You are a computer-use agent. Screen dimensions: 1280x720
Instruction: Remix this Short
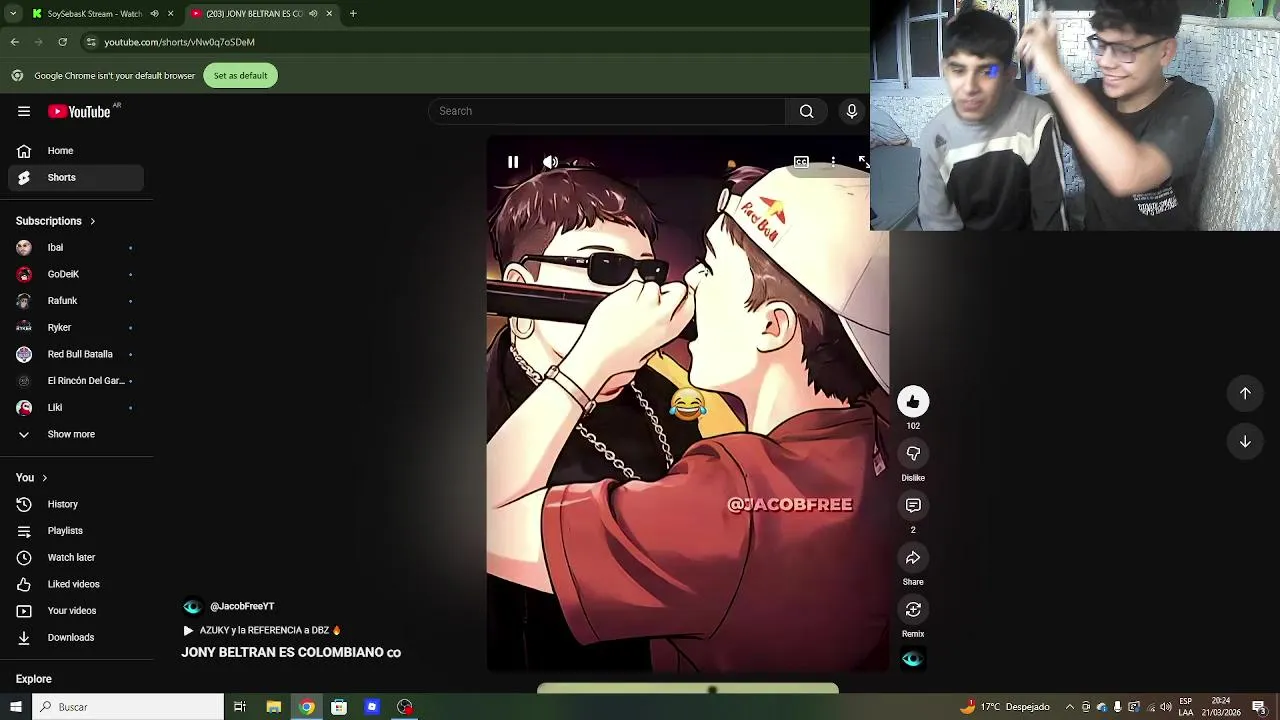(x=913, y=610)
